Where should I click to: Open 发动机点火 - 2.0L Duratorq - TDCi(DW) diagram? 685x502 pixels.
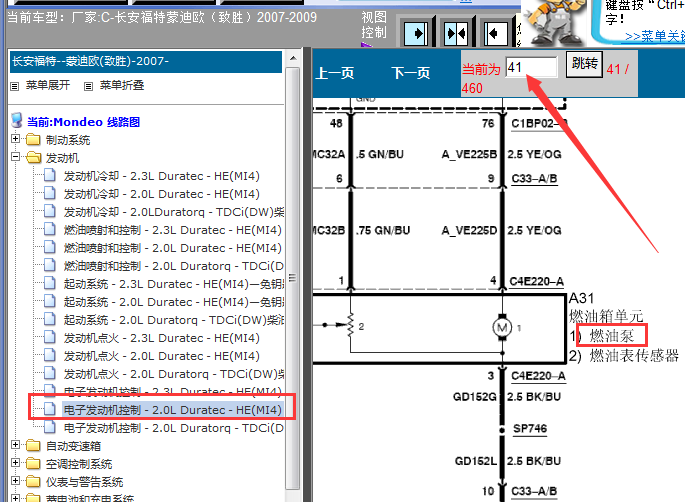click(x=174, y=374)
